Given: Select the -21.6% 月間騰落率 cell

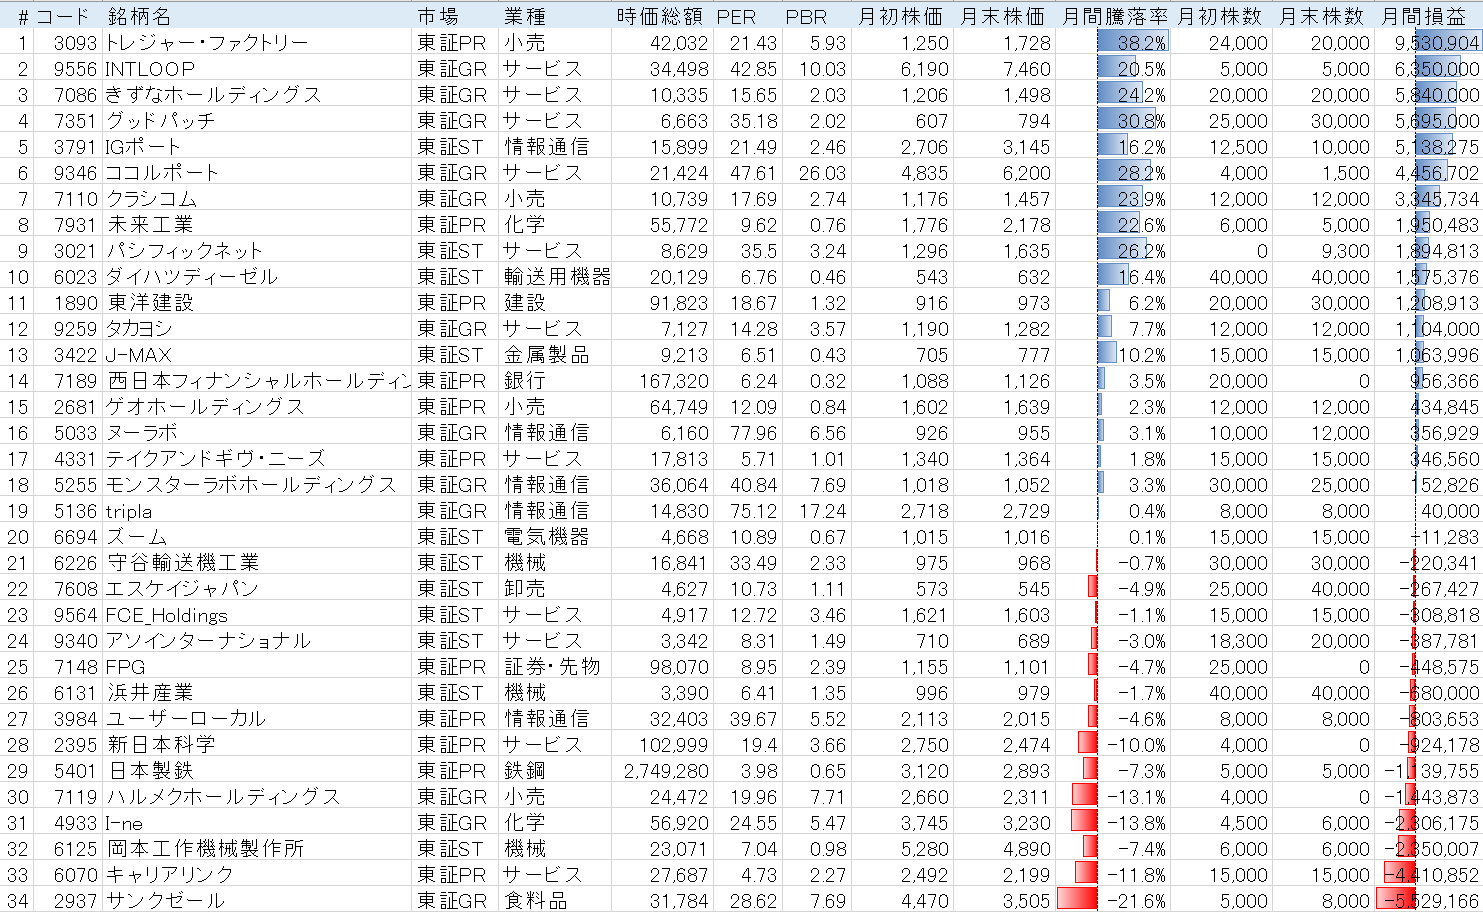Looking at the screenshot, I should pyautogui.click(x=1113, y=901).
